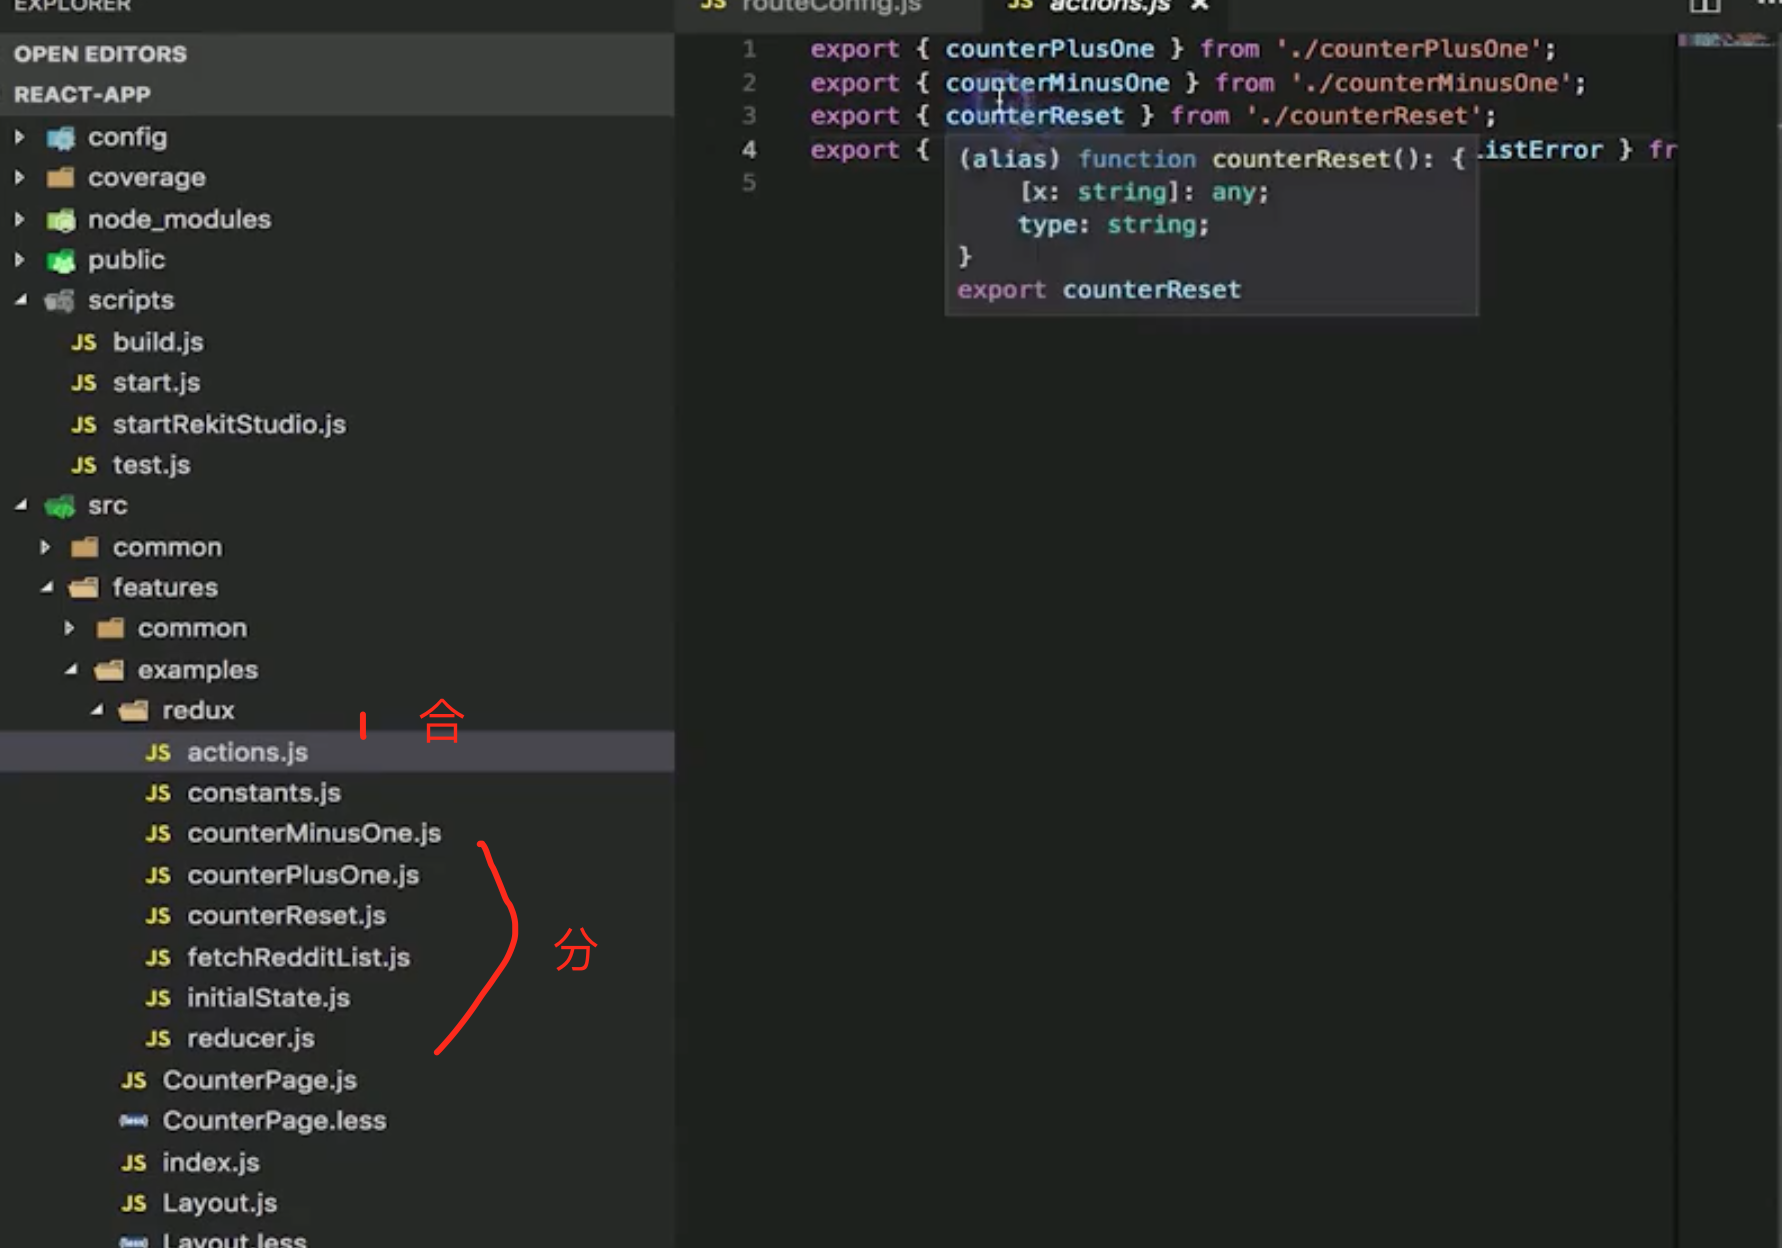Click the coverage folder icon

tap(61, 178)
